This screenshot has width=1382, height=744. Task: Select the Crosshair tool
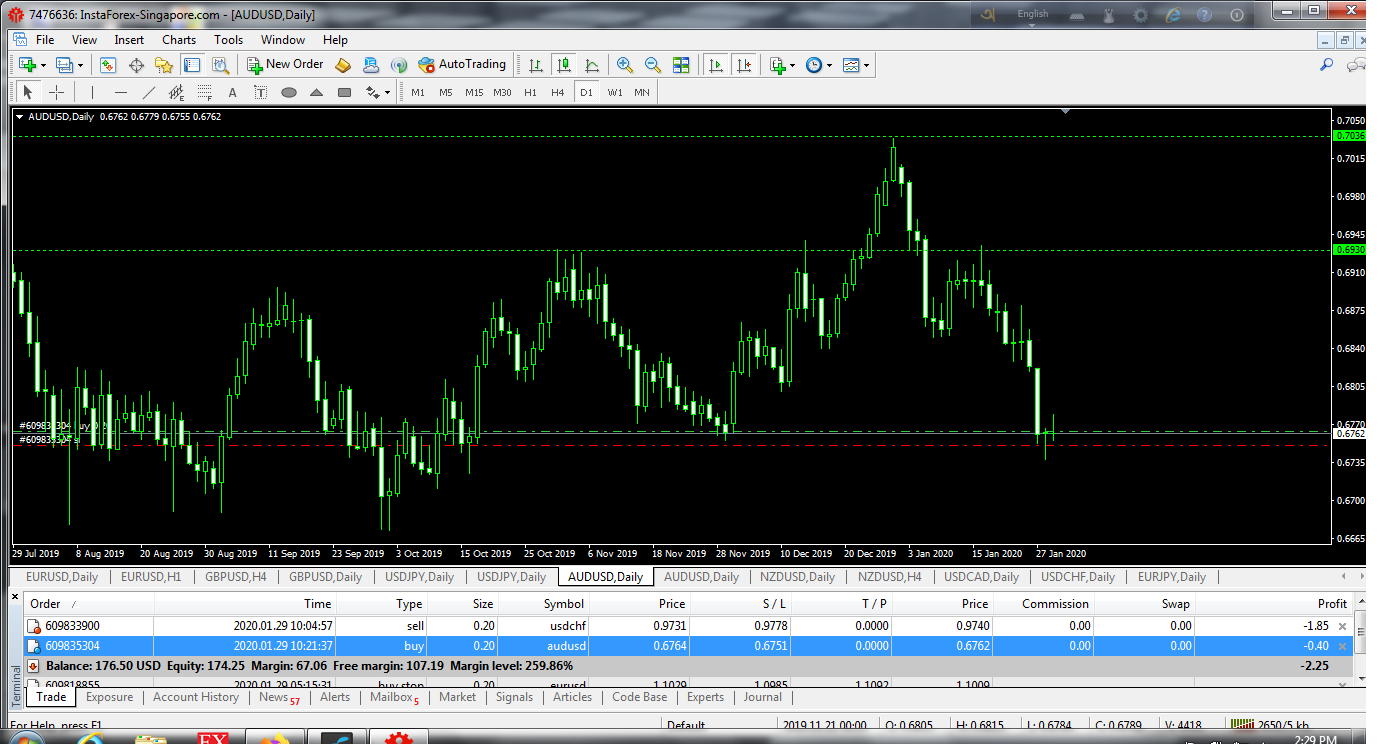click(x=57, y=92)
